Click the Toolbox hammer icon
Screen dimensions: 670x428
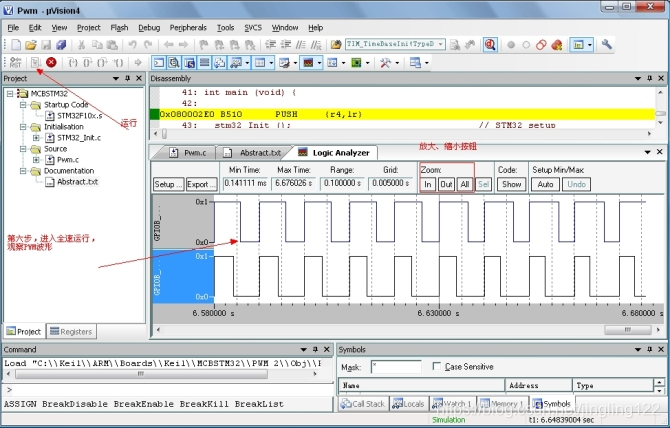[385, 63]
